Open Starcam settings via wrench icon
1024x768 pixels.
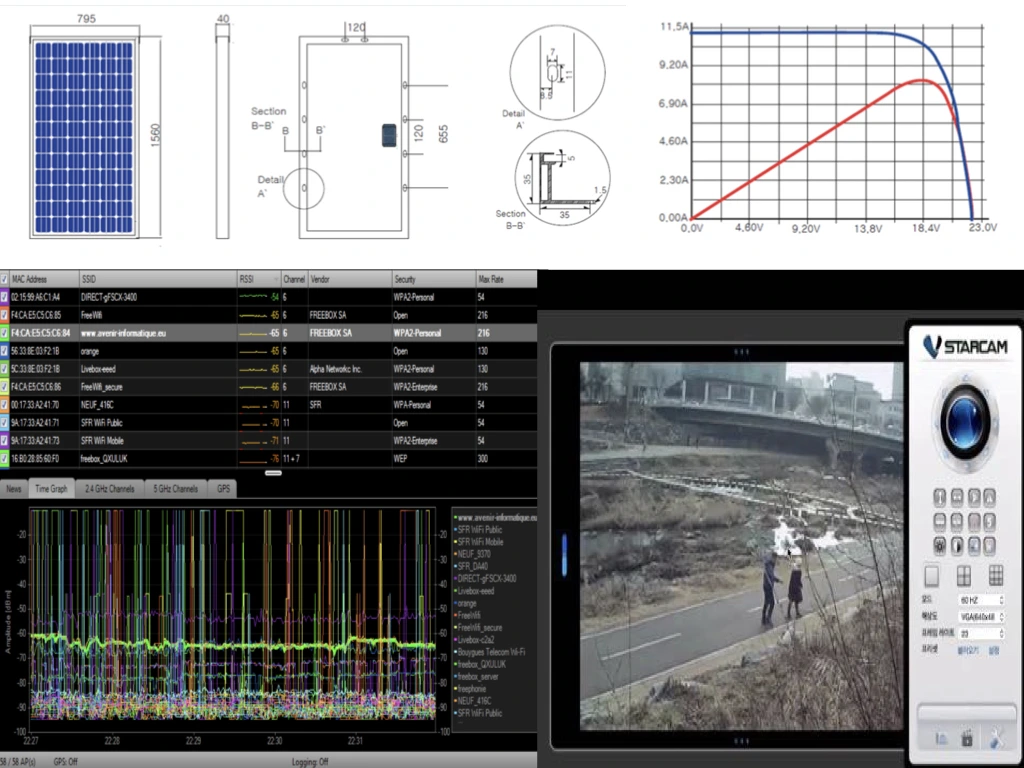point(996,739)
